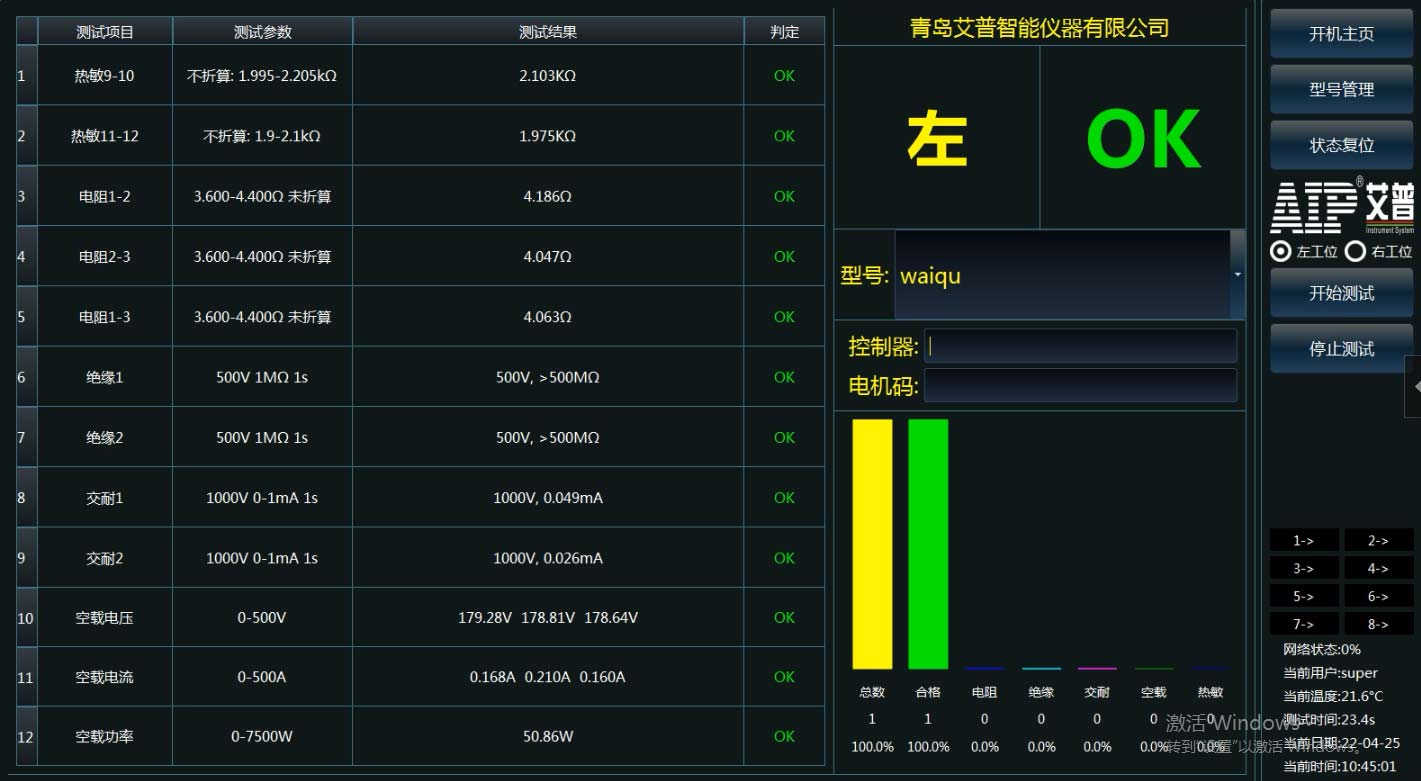Screen dimensions: 1421x781
Task: Switch to 型号管理 management page
Action: tap(1341, 89)
